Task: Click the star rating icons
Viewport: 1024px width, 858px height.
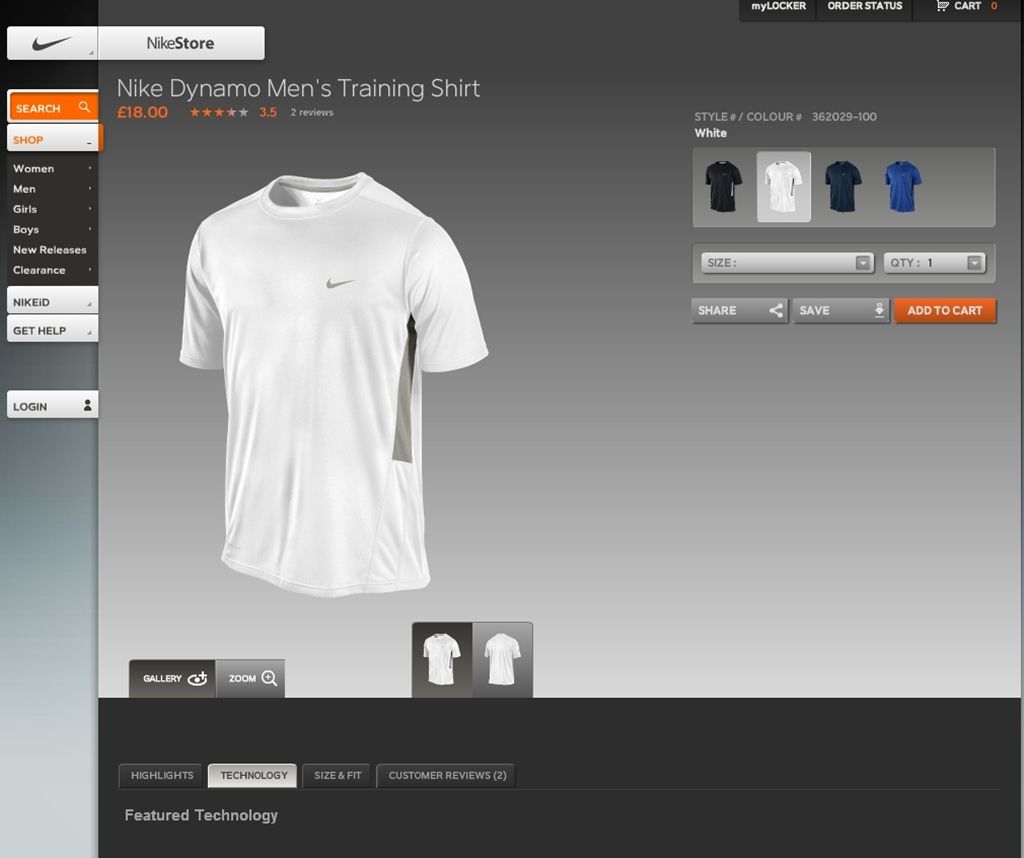Action: click(x=219, y=112)
